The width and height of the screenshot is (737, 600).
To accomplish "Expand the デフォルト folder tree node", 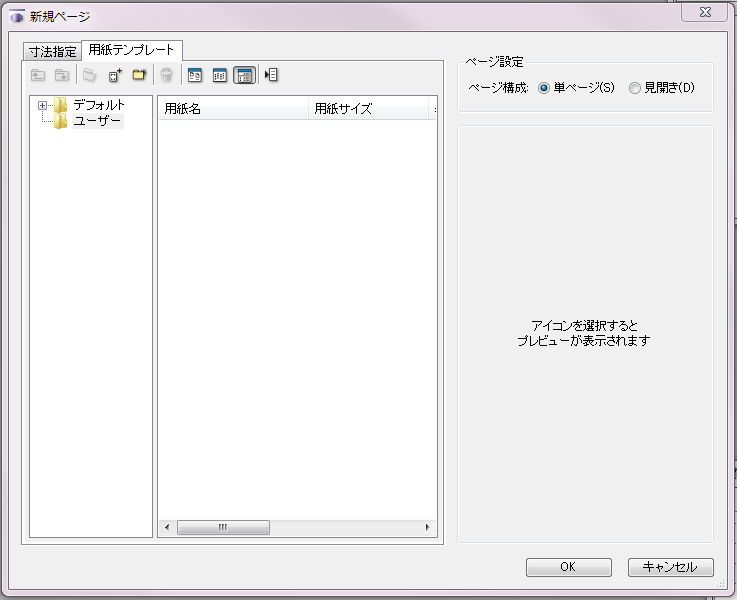I will pyautogui.click(x=42, y=105).
